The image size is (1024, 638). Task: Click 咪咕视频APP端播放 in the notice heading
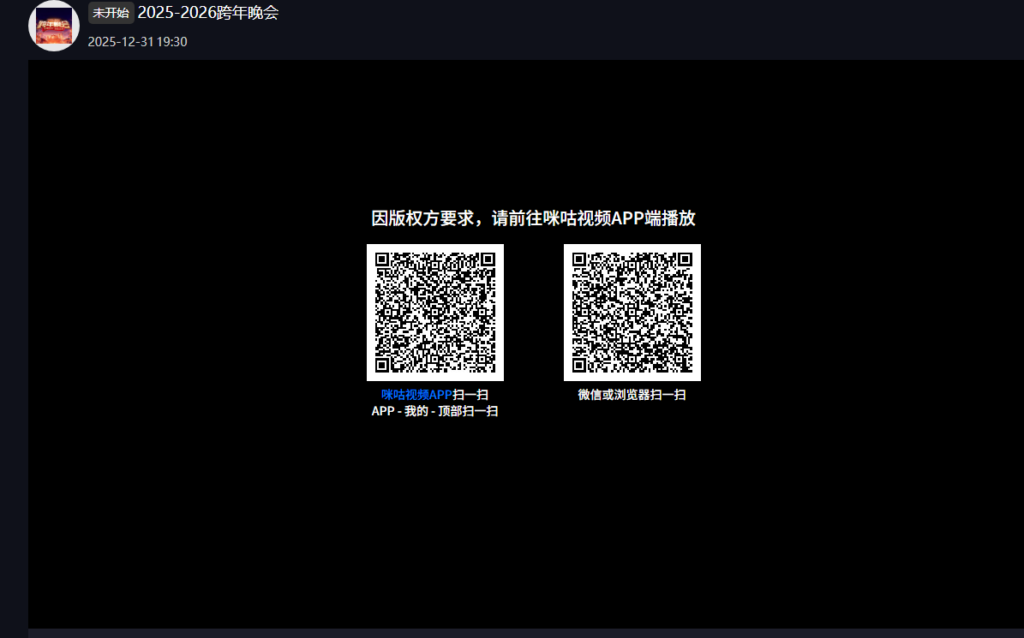pos(620,218)
